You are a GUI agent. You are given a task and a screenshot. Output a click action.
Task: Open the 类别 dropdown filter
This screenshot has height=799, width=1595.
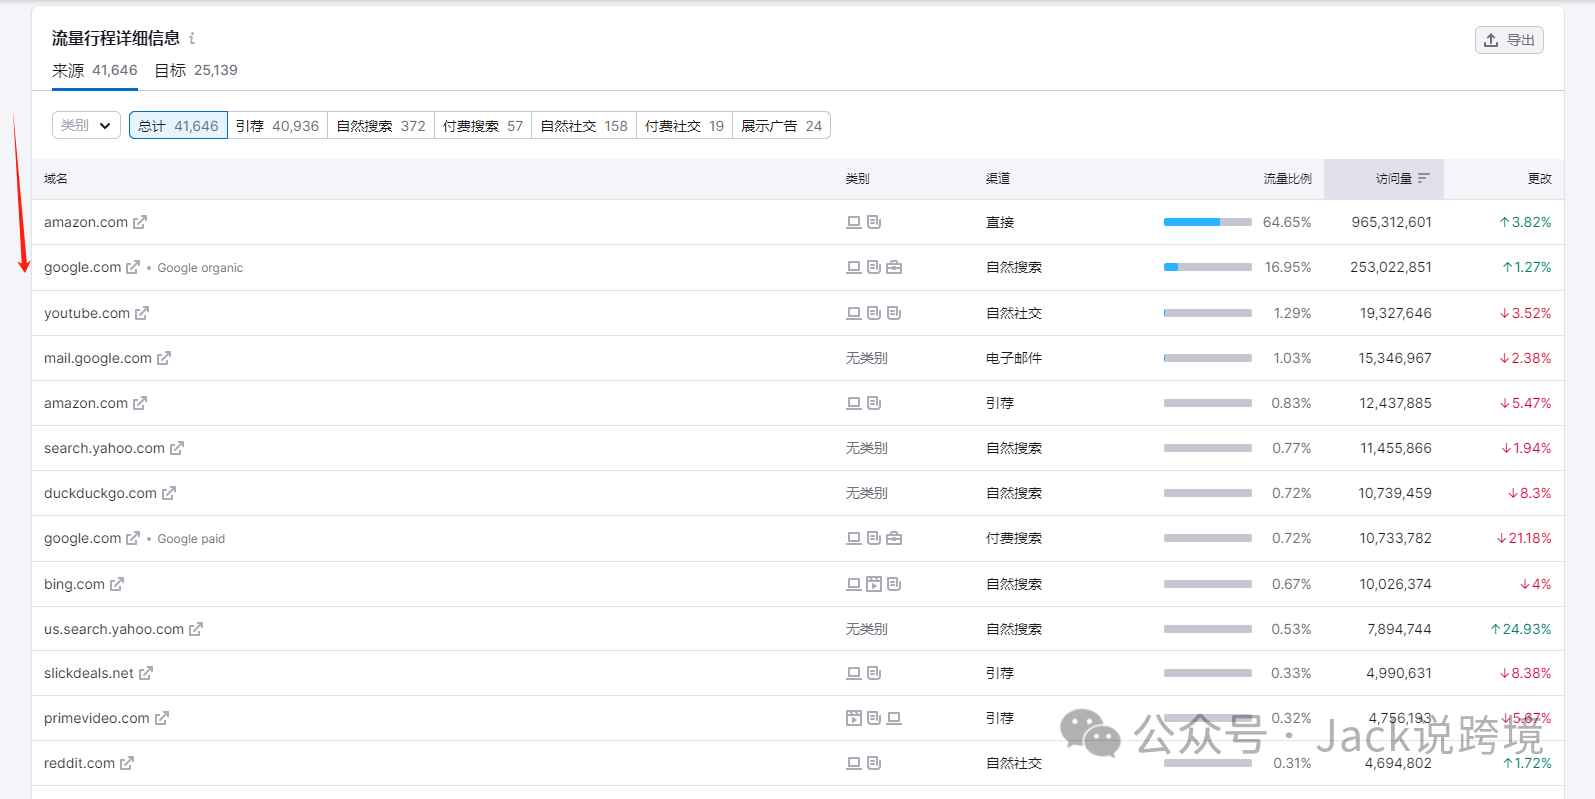click(86, 125)
